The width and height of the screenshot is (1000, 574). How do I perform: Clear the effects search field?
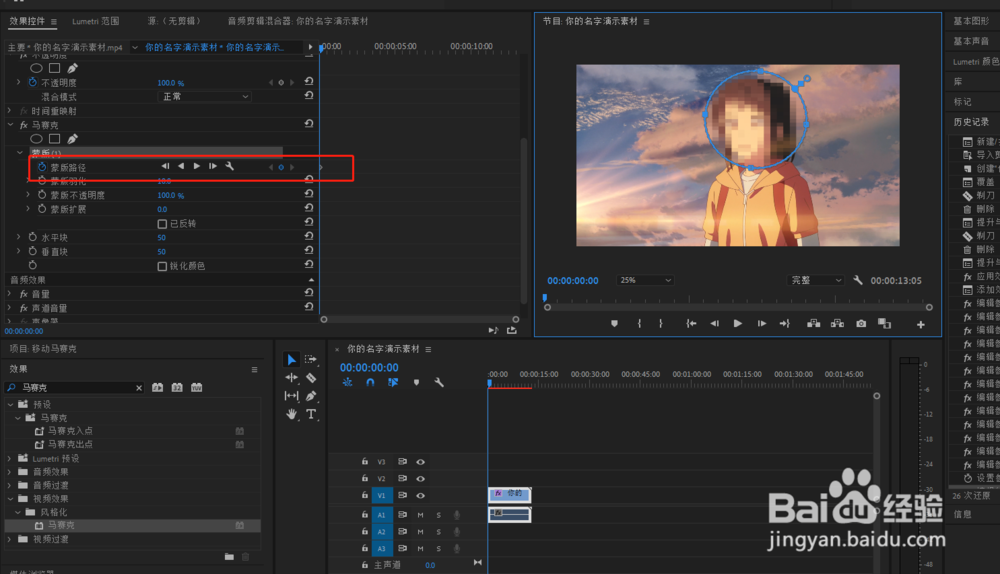[139, 388]
